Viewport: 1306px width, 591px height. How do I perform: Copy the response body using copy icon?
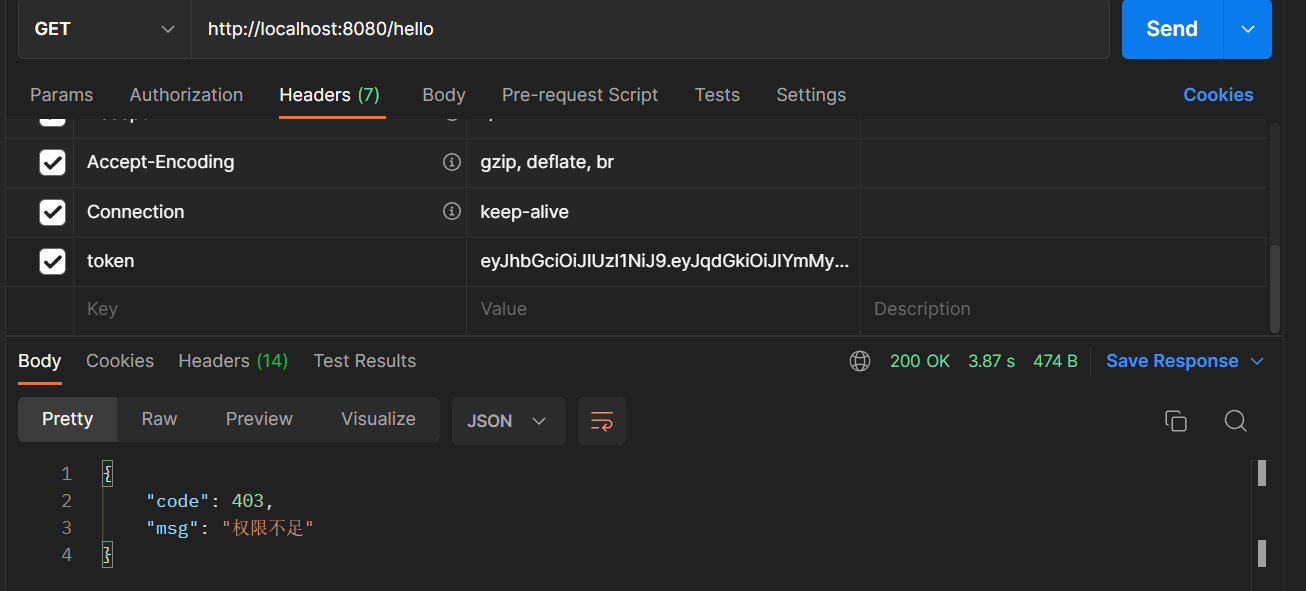coord(1176,421)
